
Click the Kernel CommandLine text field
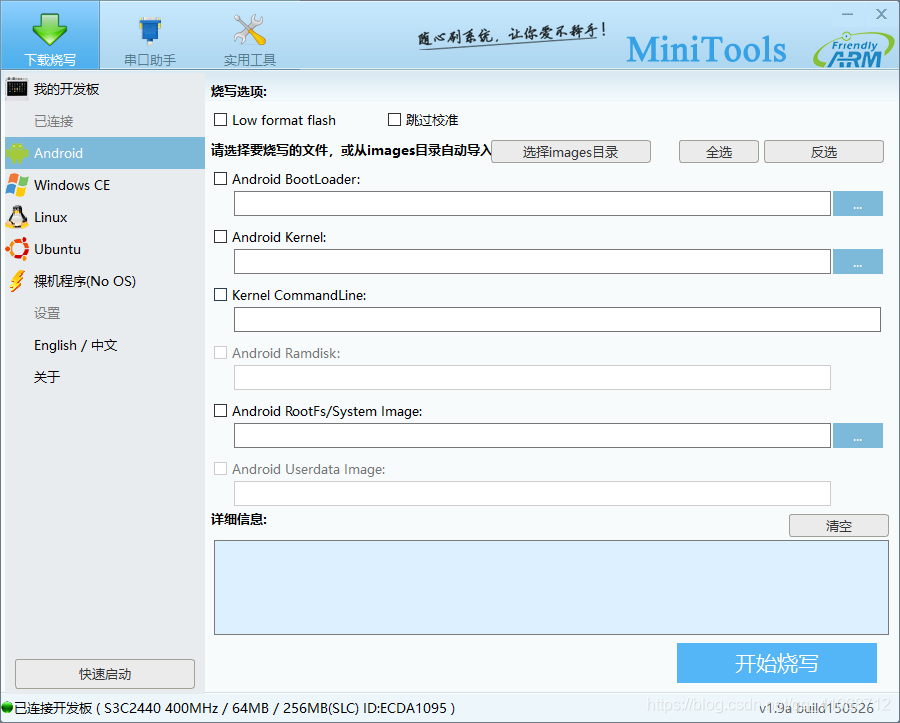pos(557,320)
